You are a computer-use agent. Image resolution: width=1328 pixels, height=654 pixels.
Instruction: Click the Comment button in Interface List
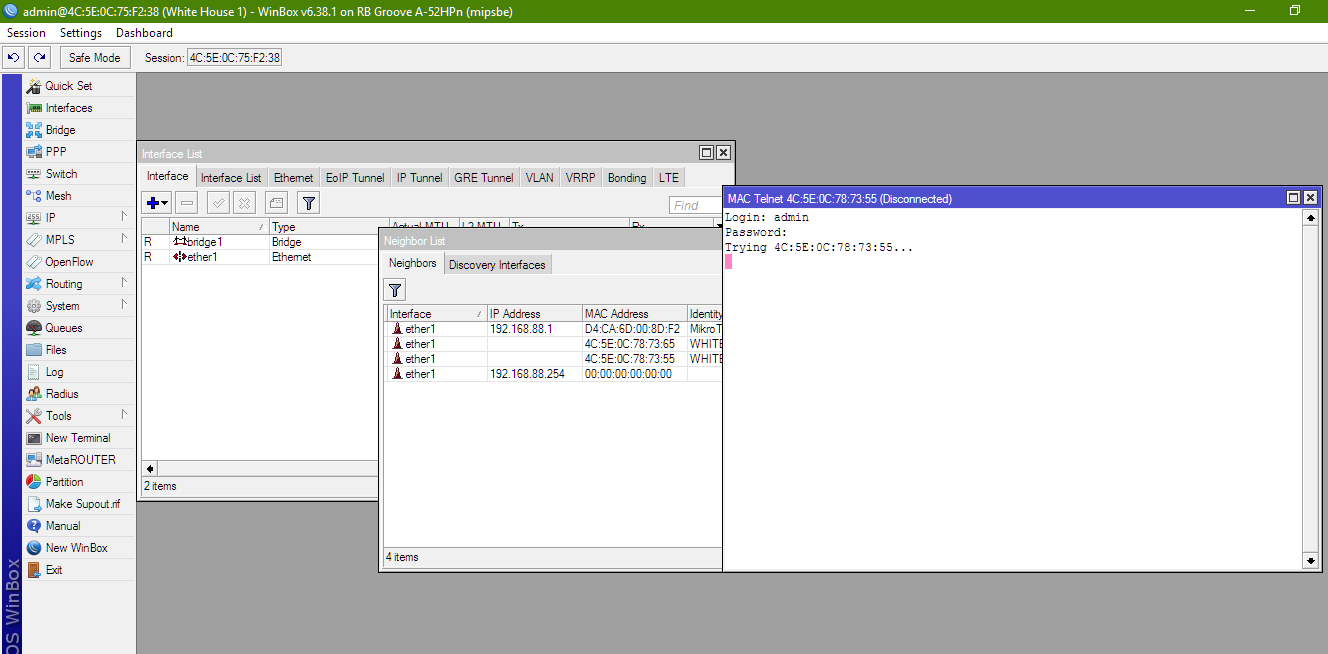tap(277, 203)
